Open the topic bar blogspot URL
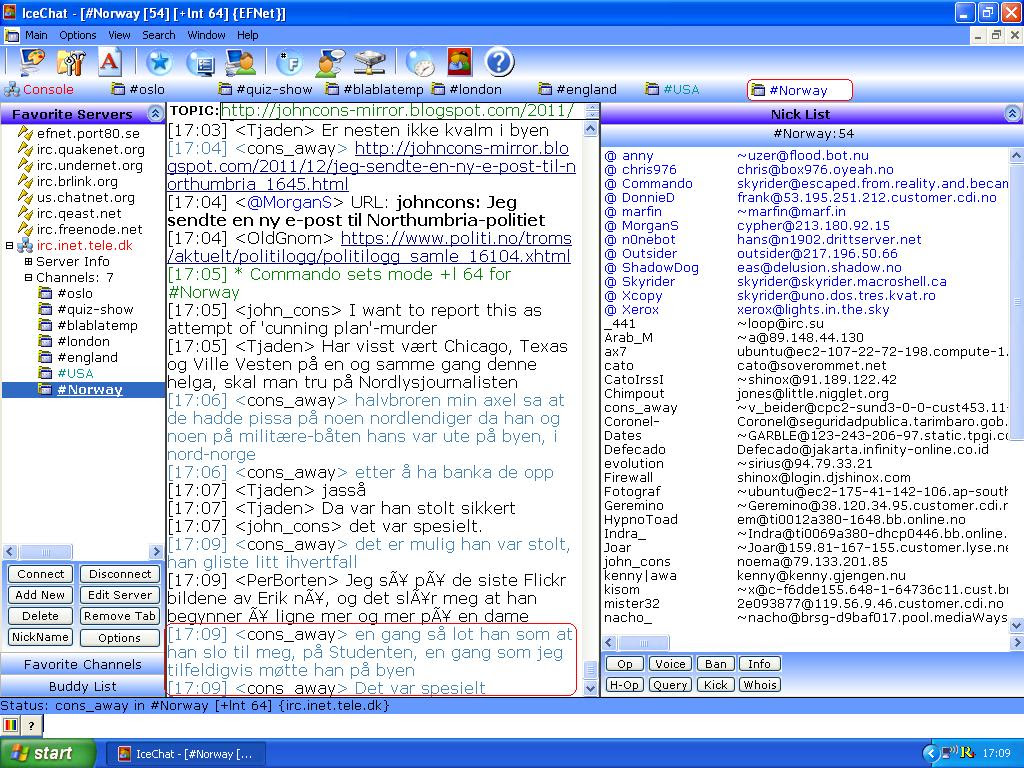Screen dimensions: 1024x768 pos(398,110)
